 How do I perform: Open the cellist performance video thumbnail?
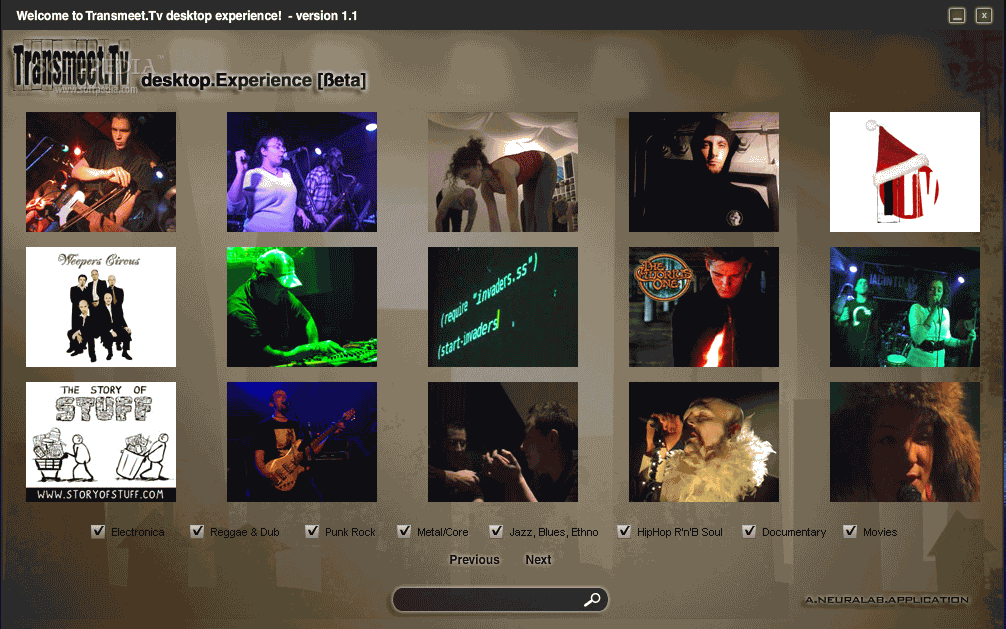pyautogui.click(x=101, y=172)
